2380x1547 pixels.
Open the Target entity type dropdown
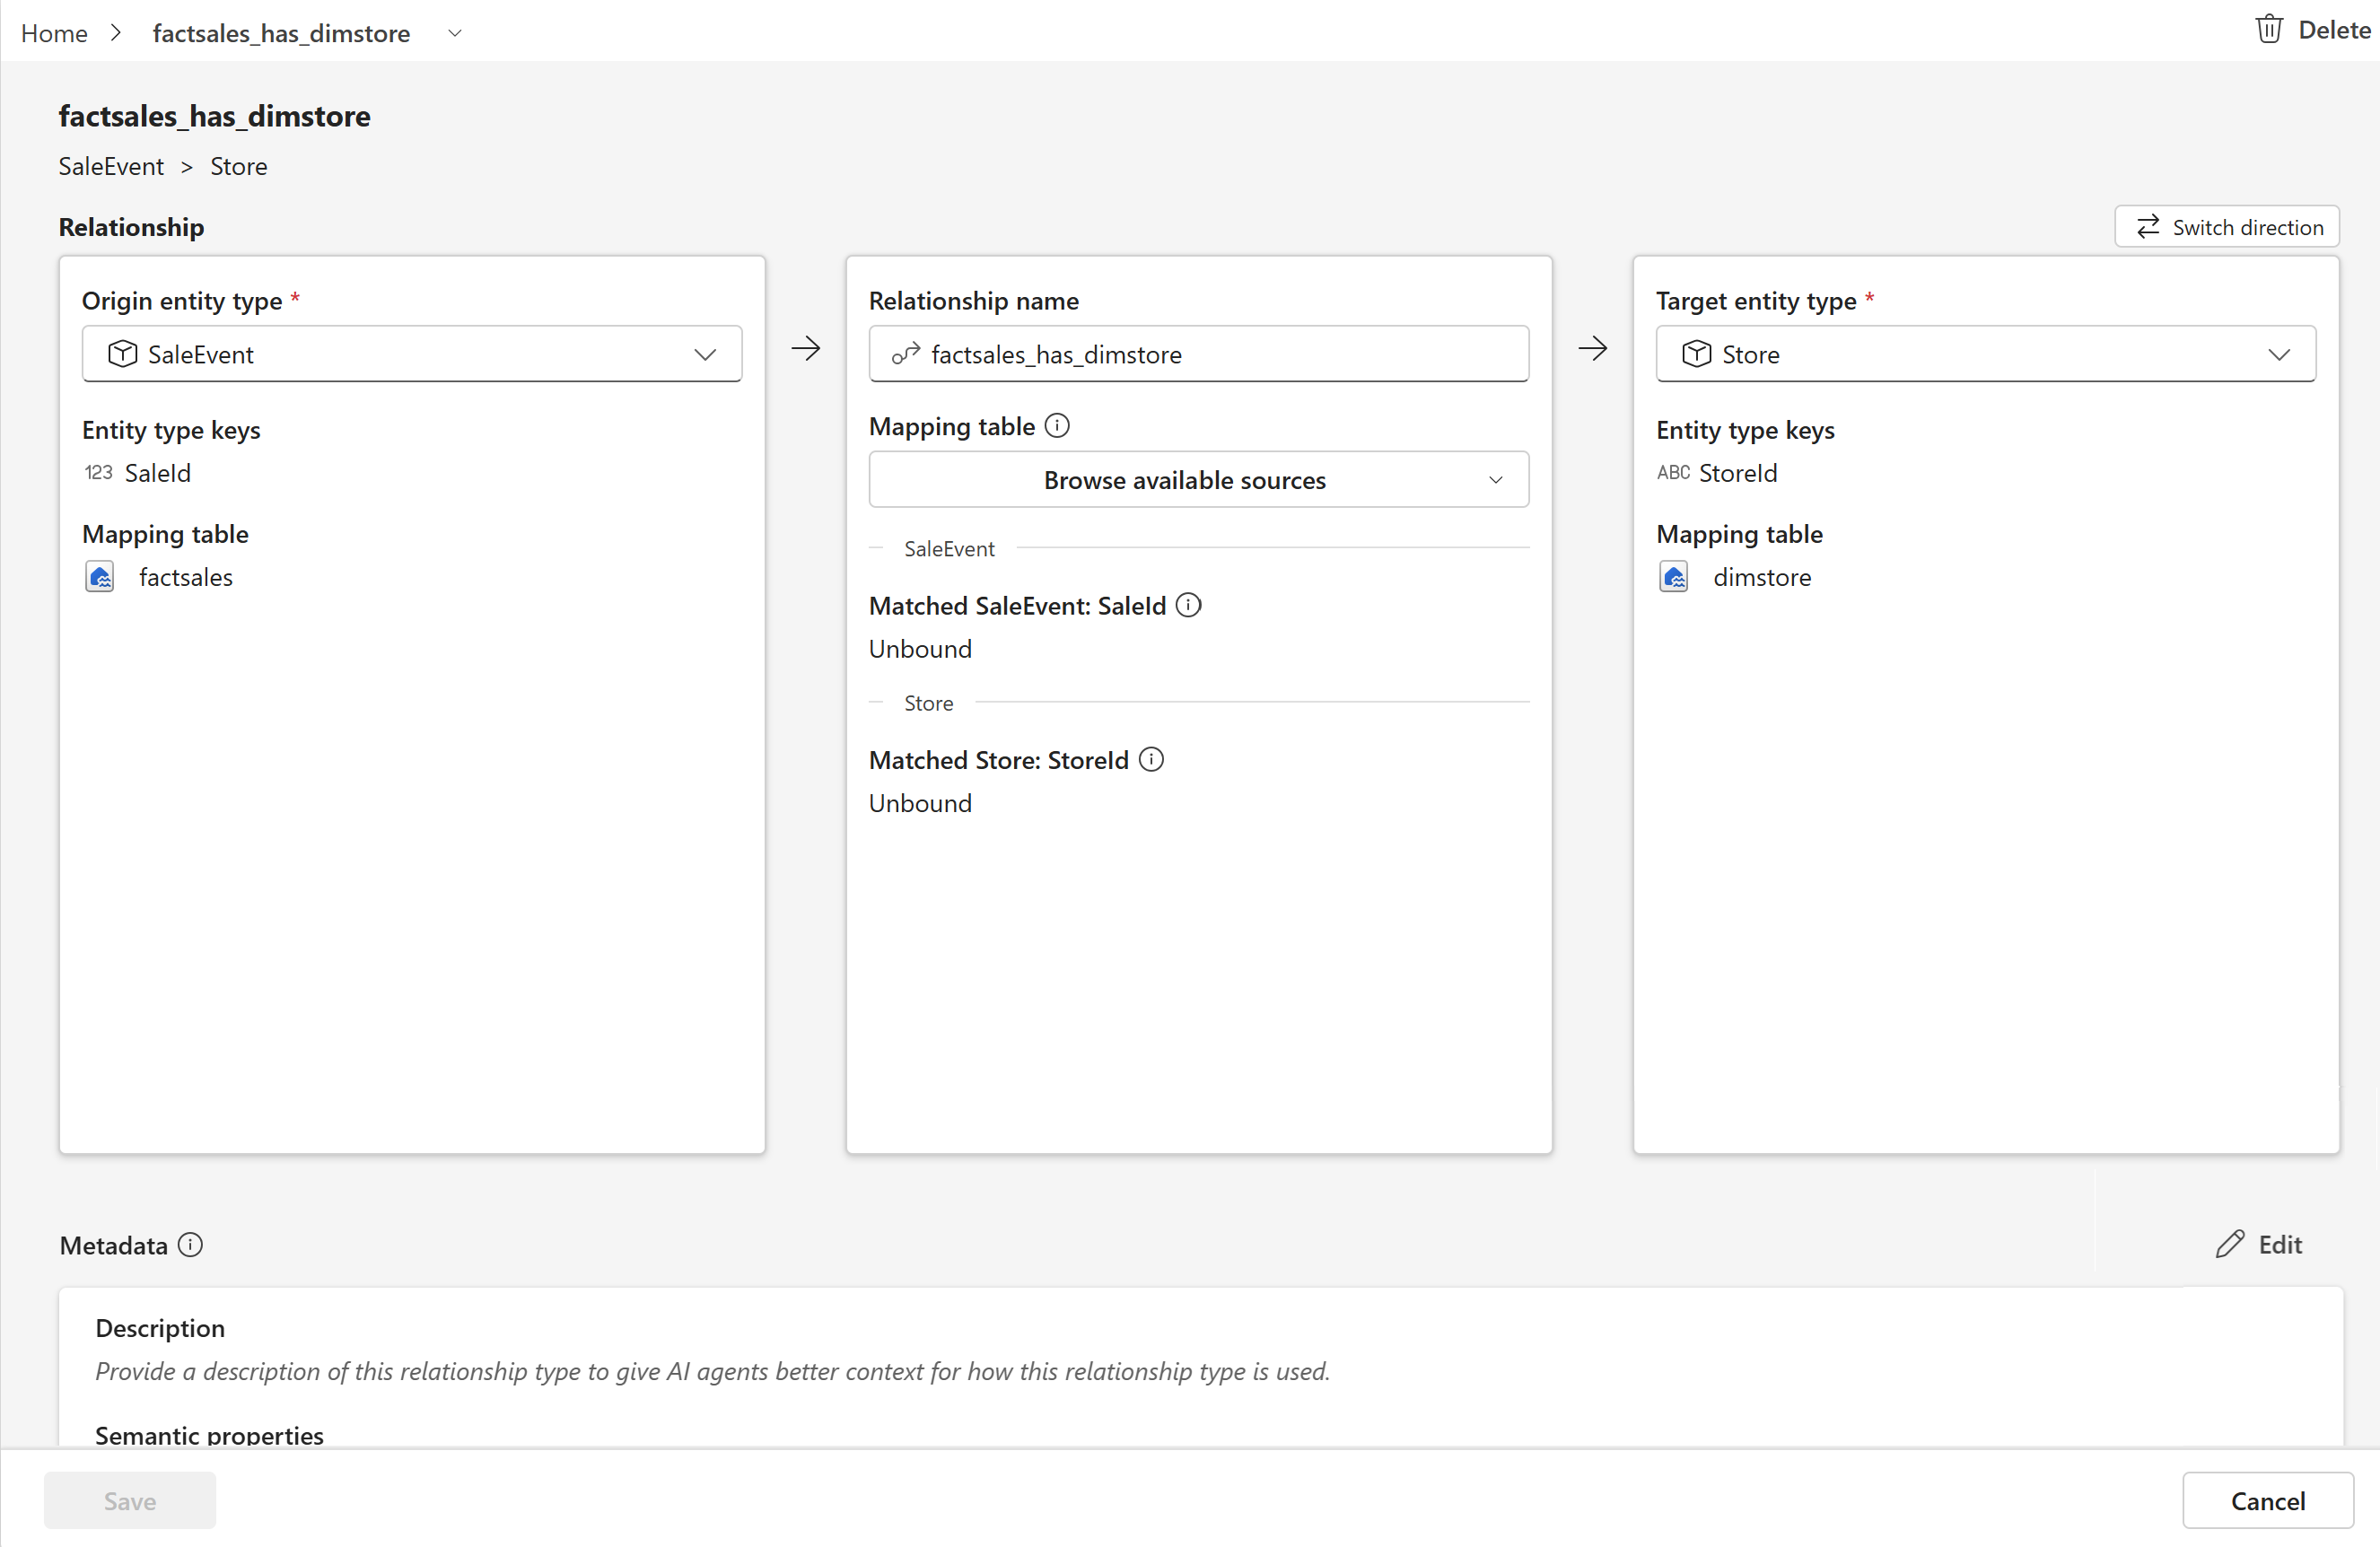pyautogui.click(x=1986, y=354)
